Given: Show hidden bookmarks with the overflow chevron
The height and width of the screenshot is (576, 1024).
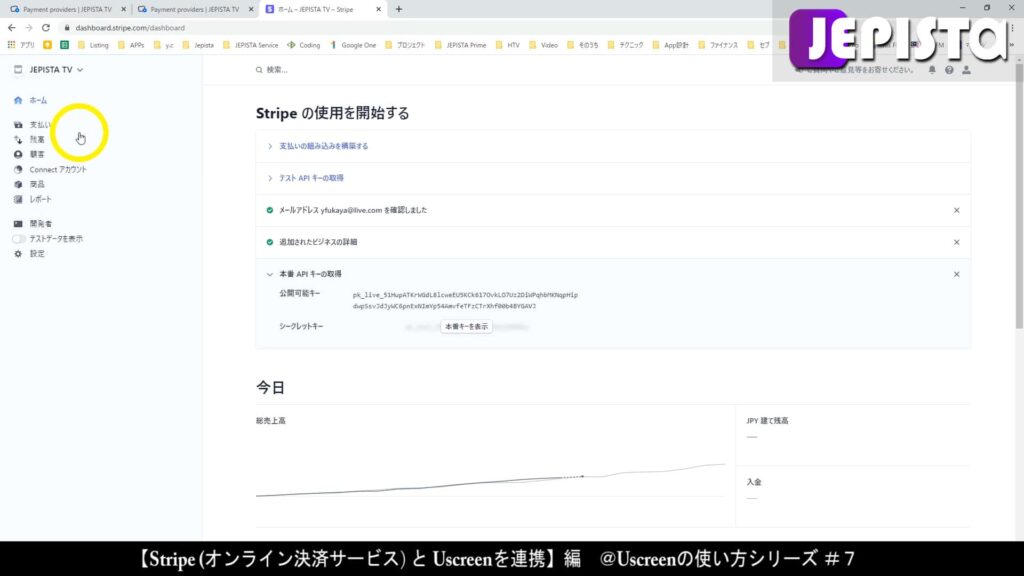Looking at the screenshot, I should [x=1012, y=45].
